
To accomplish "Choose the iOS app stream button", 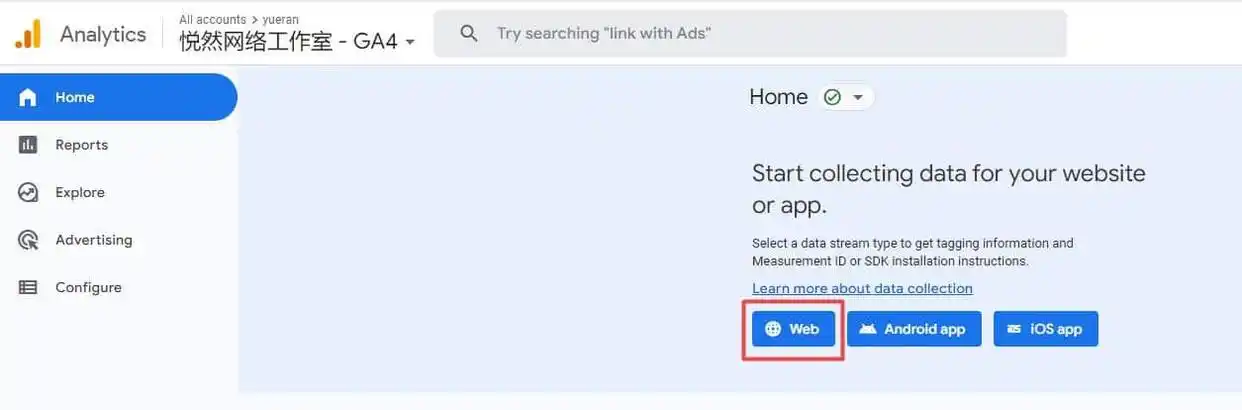I will pos(1045,329).
